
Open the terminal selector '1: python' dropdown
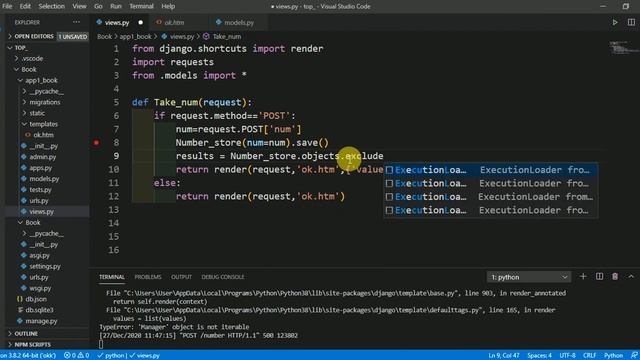[529, 277]
